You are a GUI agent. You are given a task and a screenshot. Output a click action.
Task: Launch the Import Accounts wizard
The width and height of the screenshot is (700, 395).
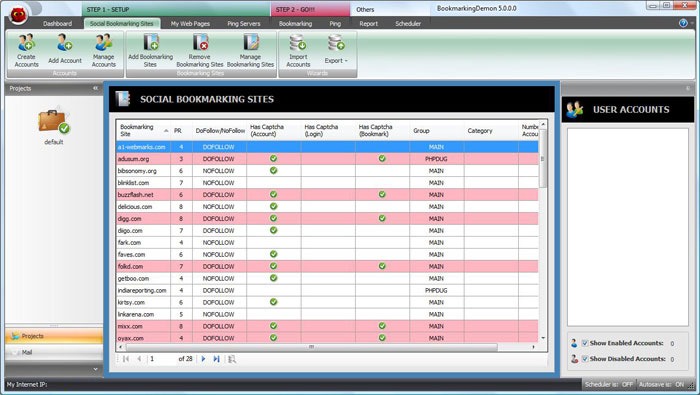(x=298, y=51)
